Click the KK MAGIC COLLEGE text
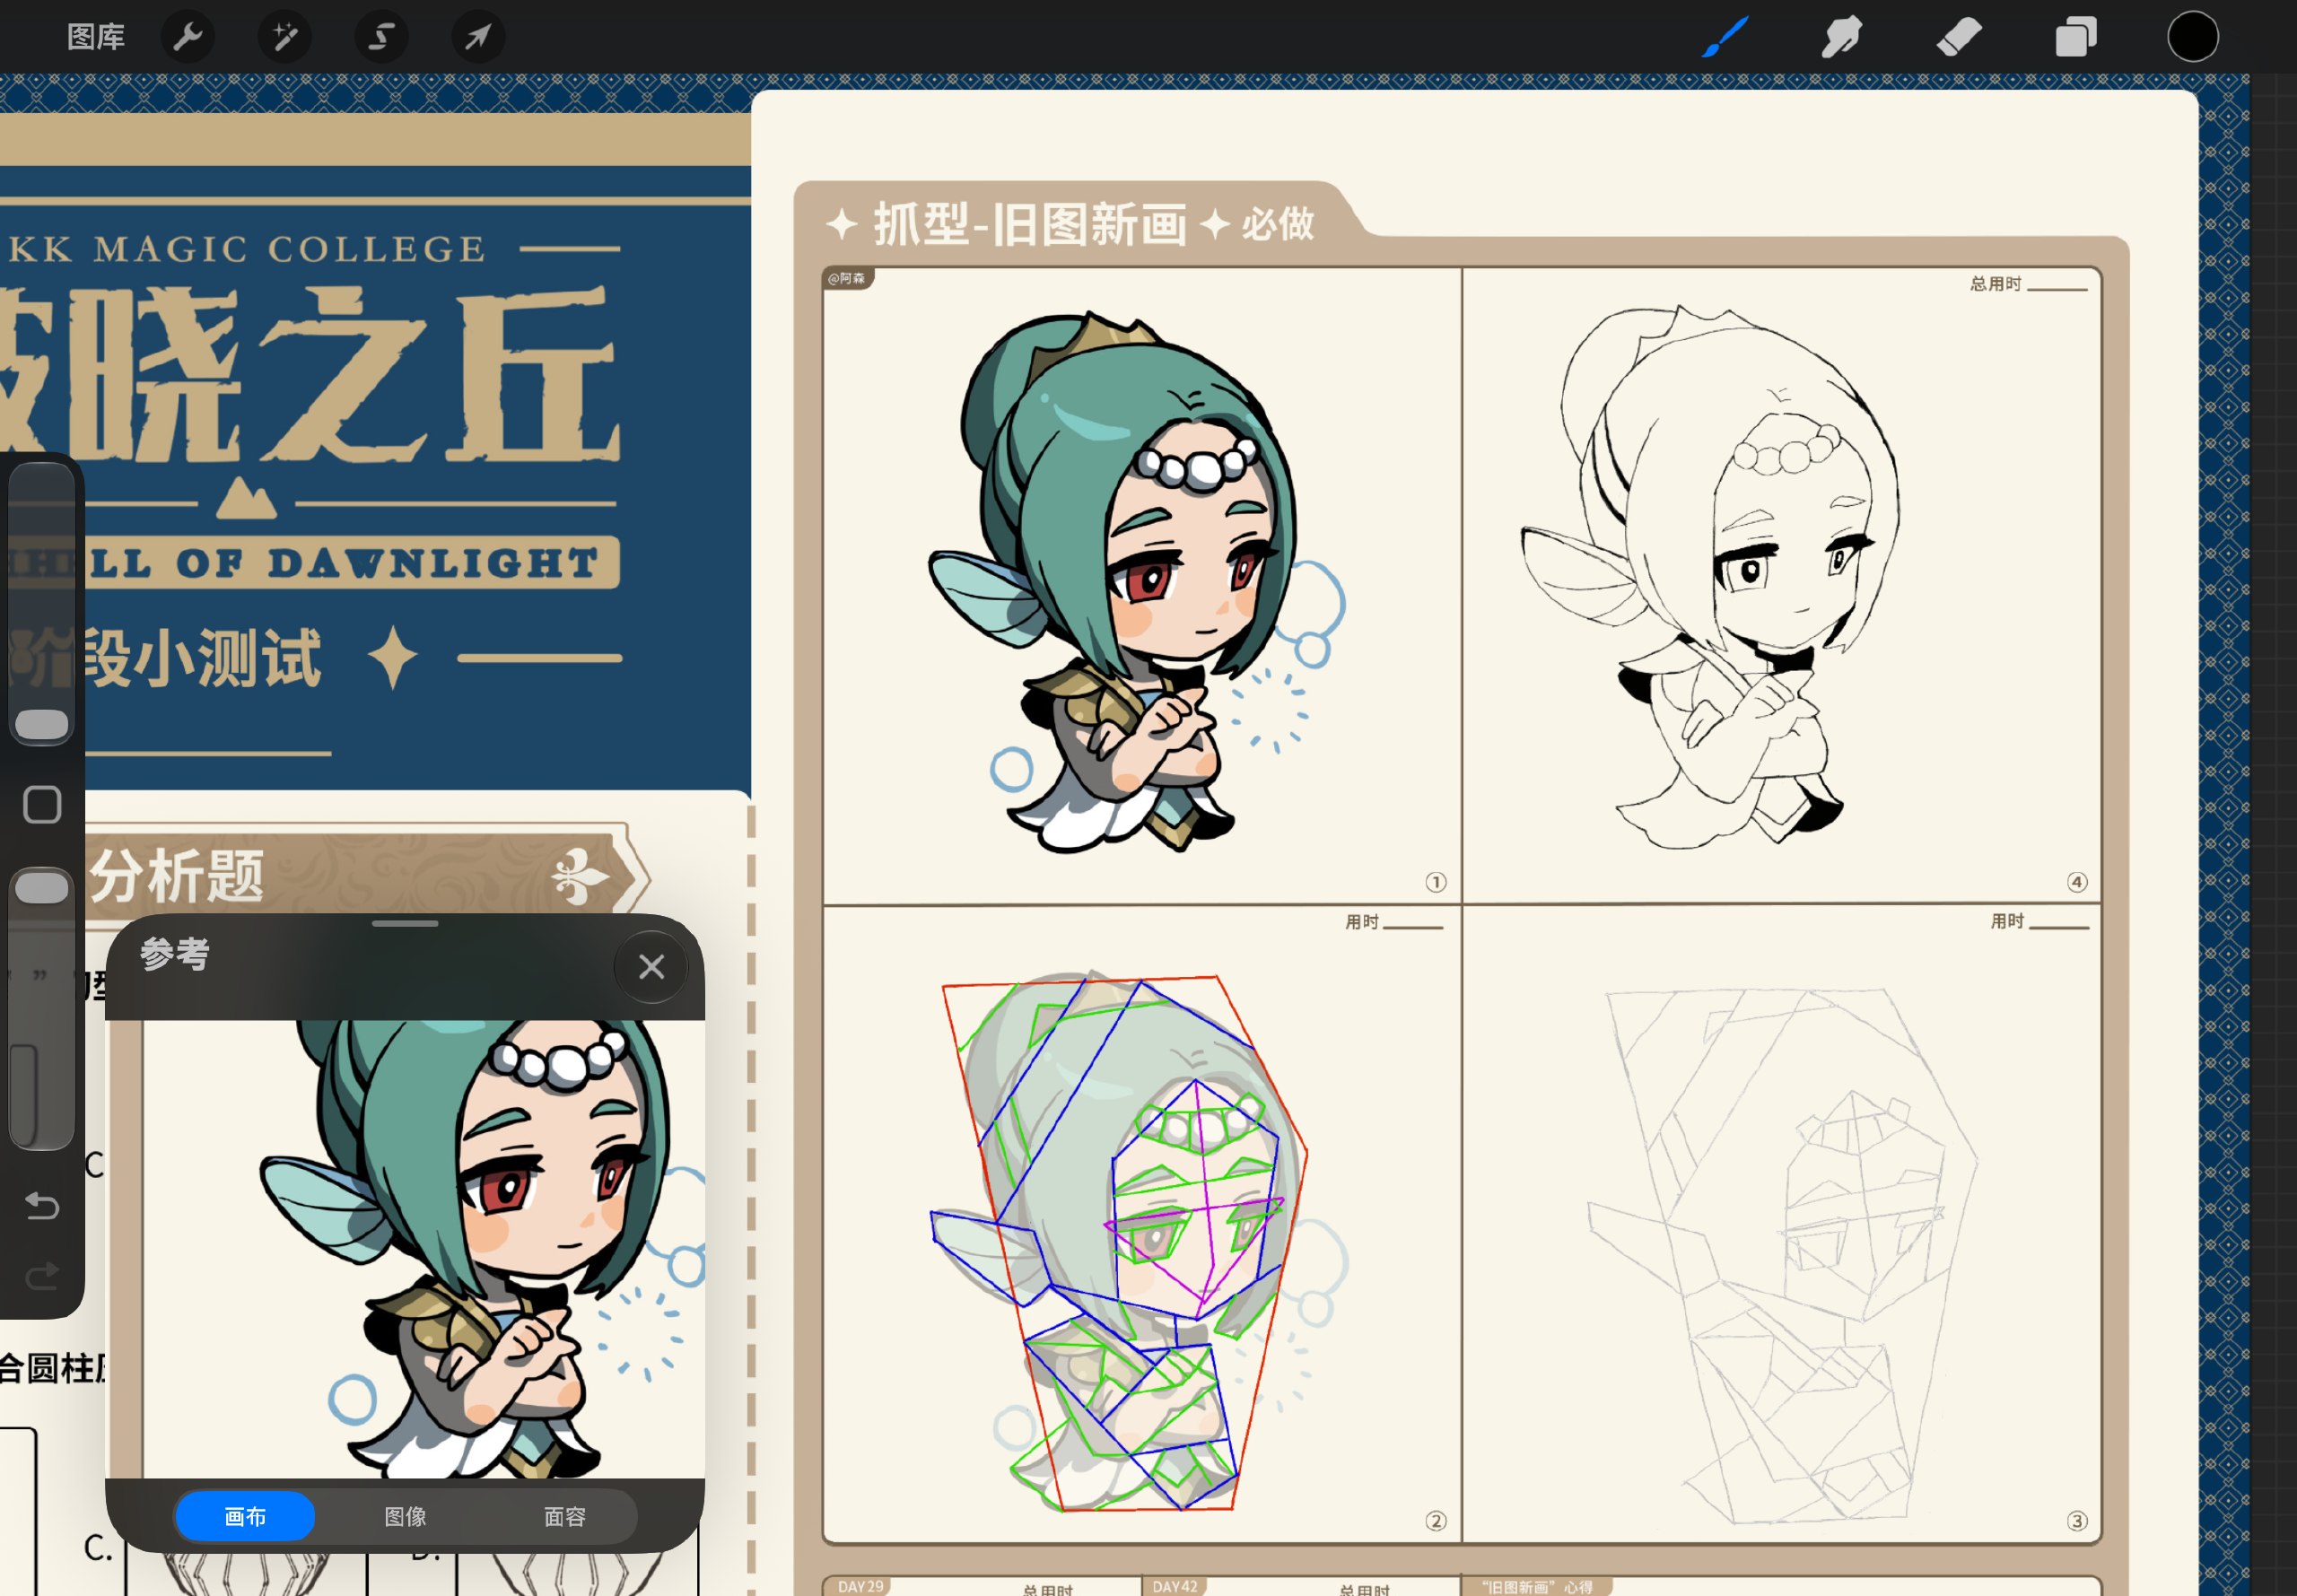Screen dimensions: 2297x1596 [247, 249]
